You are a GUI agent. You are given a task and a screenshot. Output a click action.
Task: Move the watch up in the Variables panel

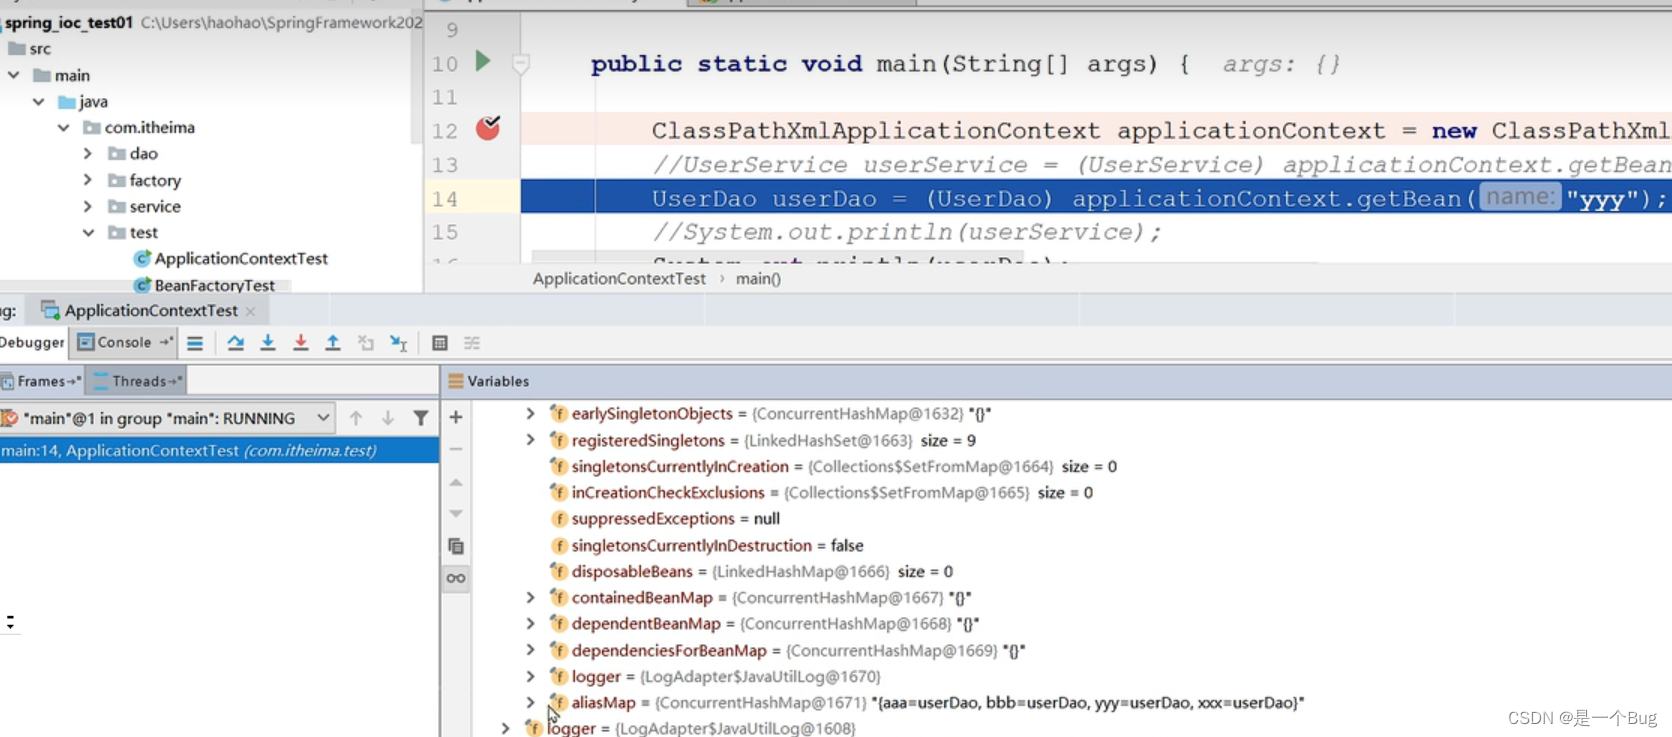(456, 482)
